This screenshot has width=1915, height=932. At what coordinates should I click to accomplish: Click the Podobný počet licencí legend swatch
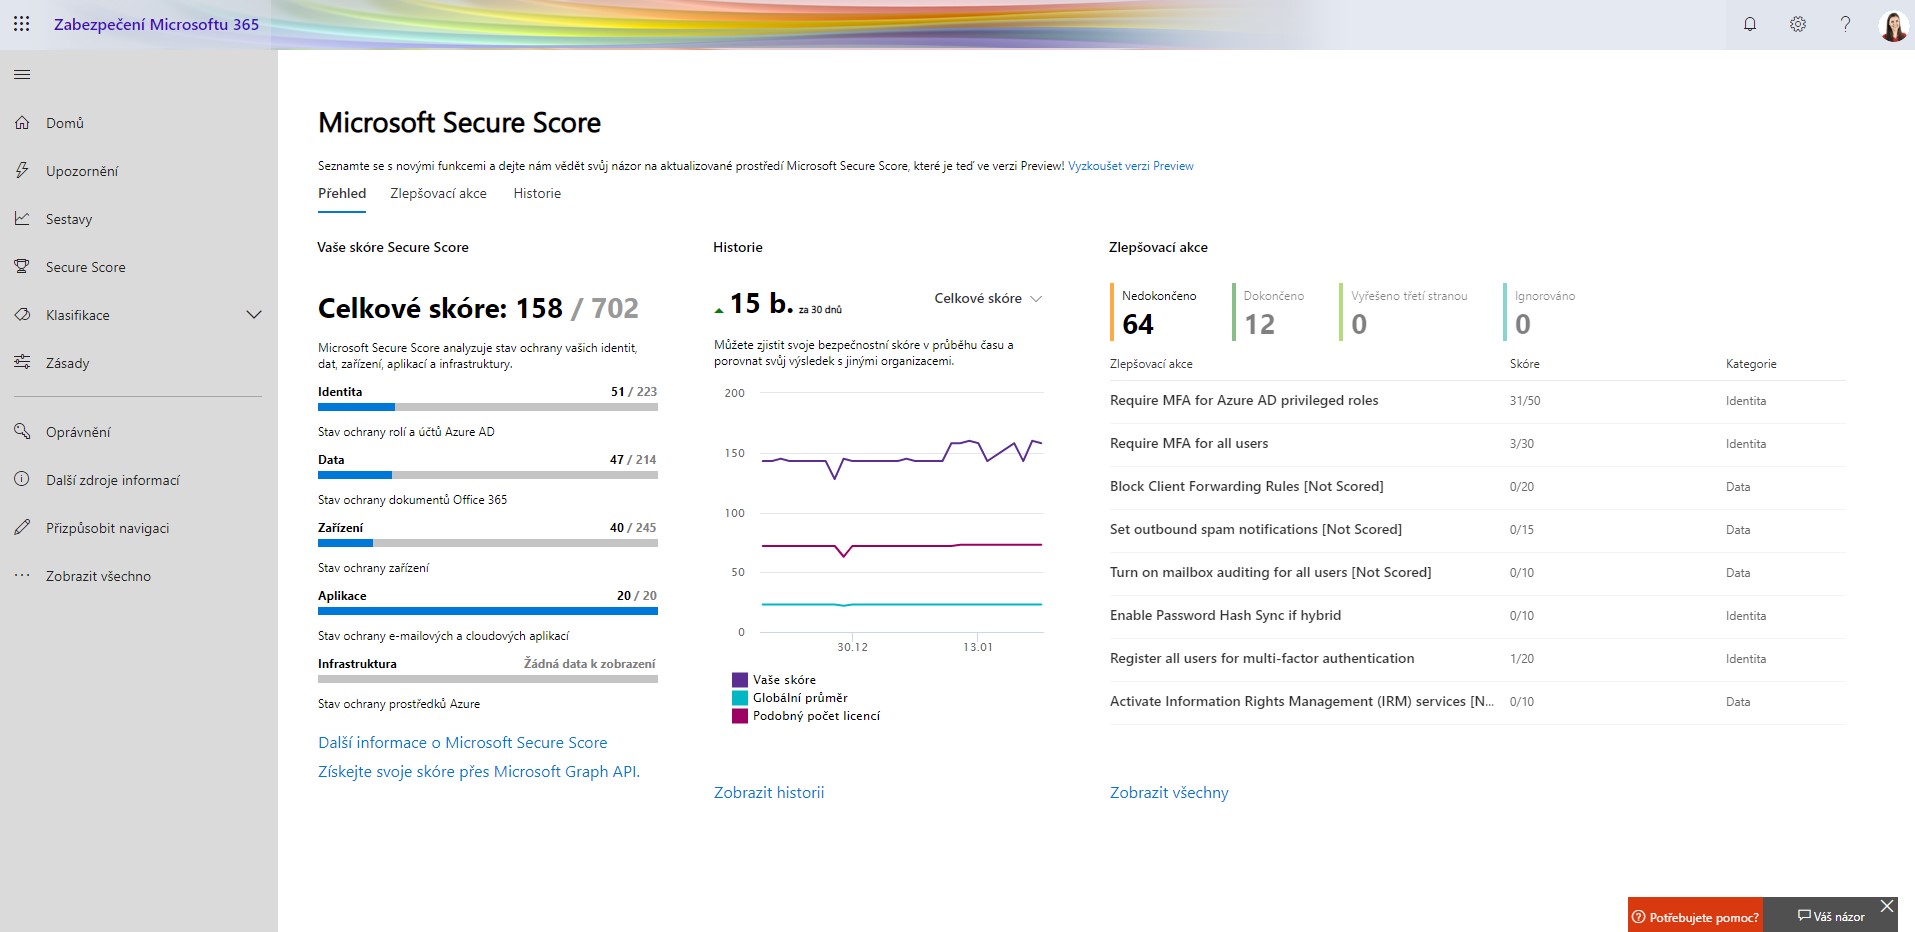pos(740,716)
